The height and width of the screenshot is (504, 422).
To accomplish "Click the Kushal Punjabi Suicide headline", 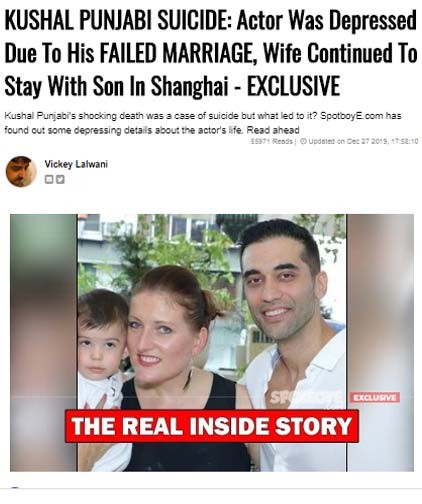I will [211, 53].
